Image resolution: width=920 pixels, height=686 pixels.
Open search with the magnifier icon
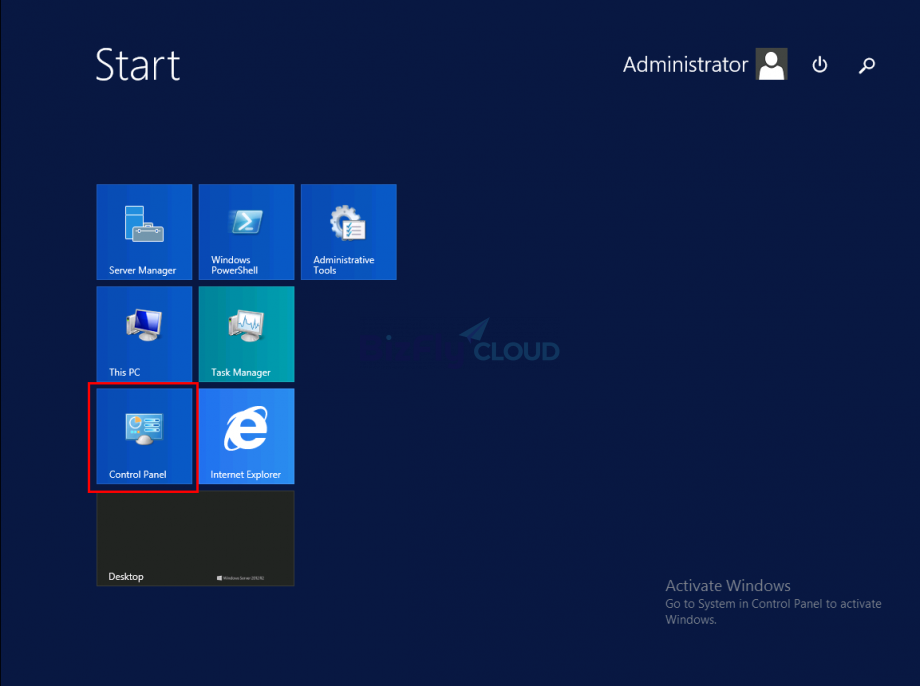click(x=867, y=65)
